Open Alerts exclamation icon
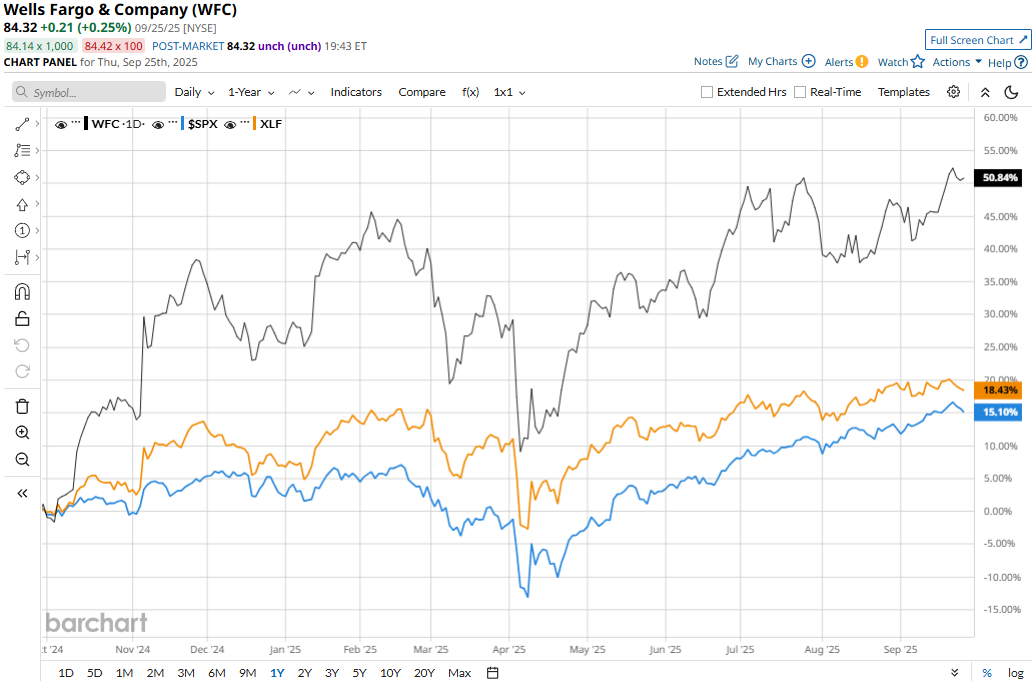Screen dimensions: 1032x681 click(862, 62)
